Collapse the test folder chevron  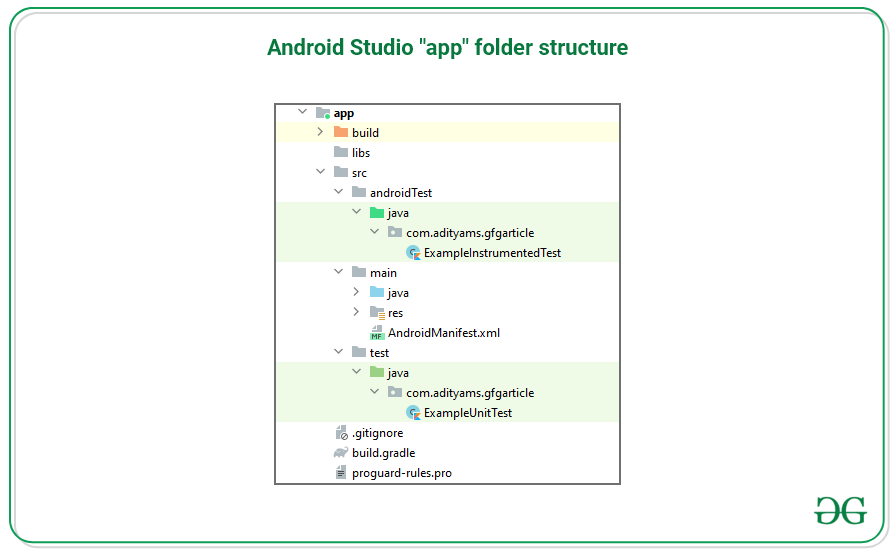pos(338,352)
